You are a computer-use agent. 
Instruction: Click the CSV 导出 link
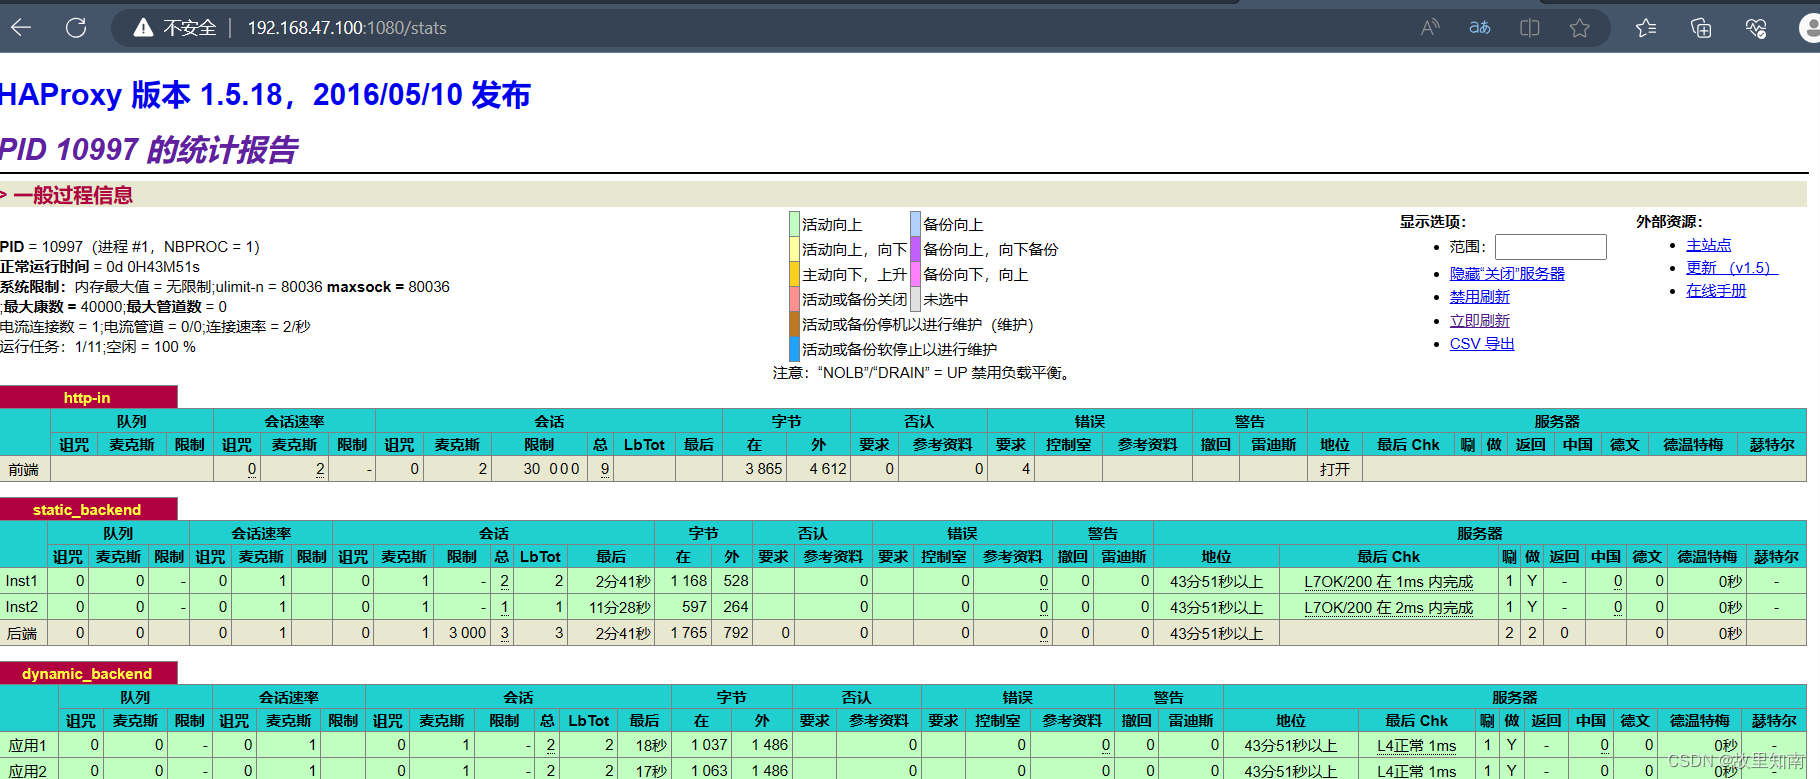coord(1482,344)
